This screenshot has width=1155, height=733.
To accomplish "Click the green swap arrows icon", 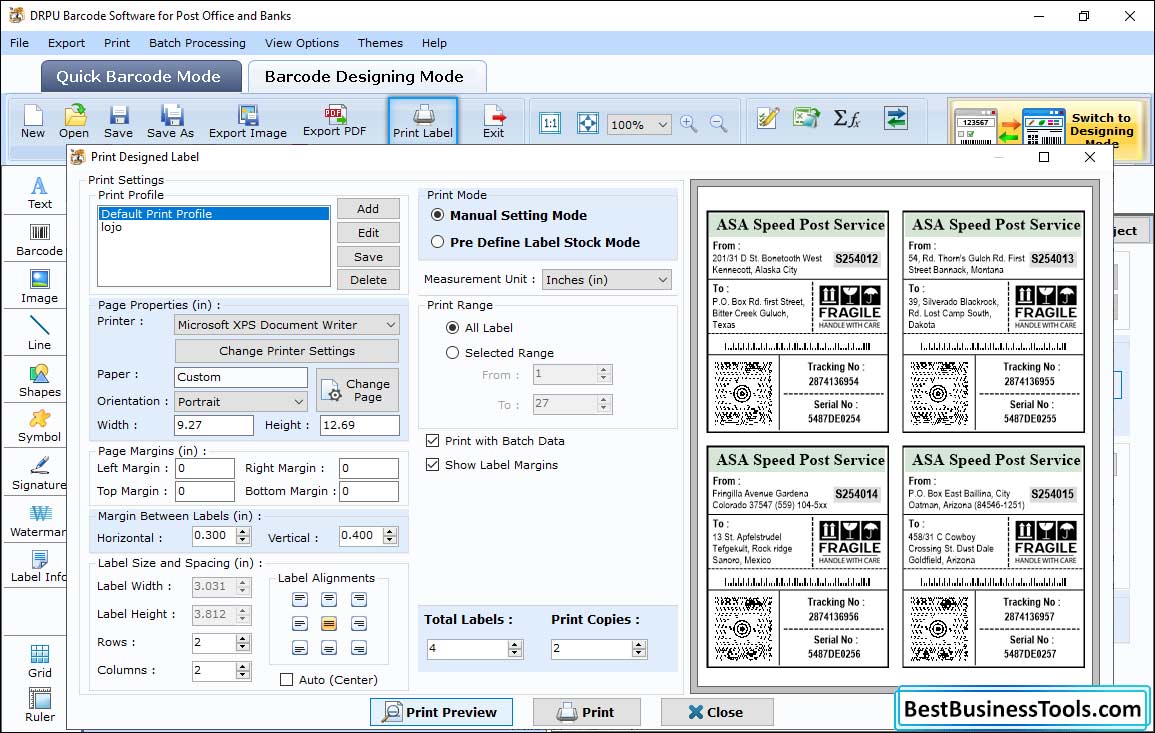I will pos(896,118).
